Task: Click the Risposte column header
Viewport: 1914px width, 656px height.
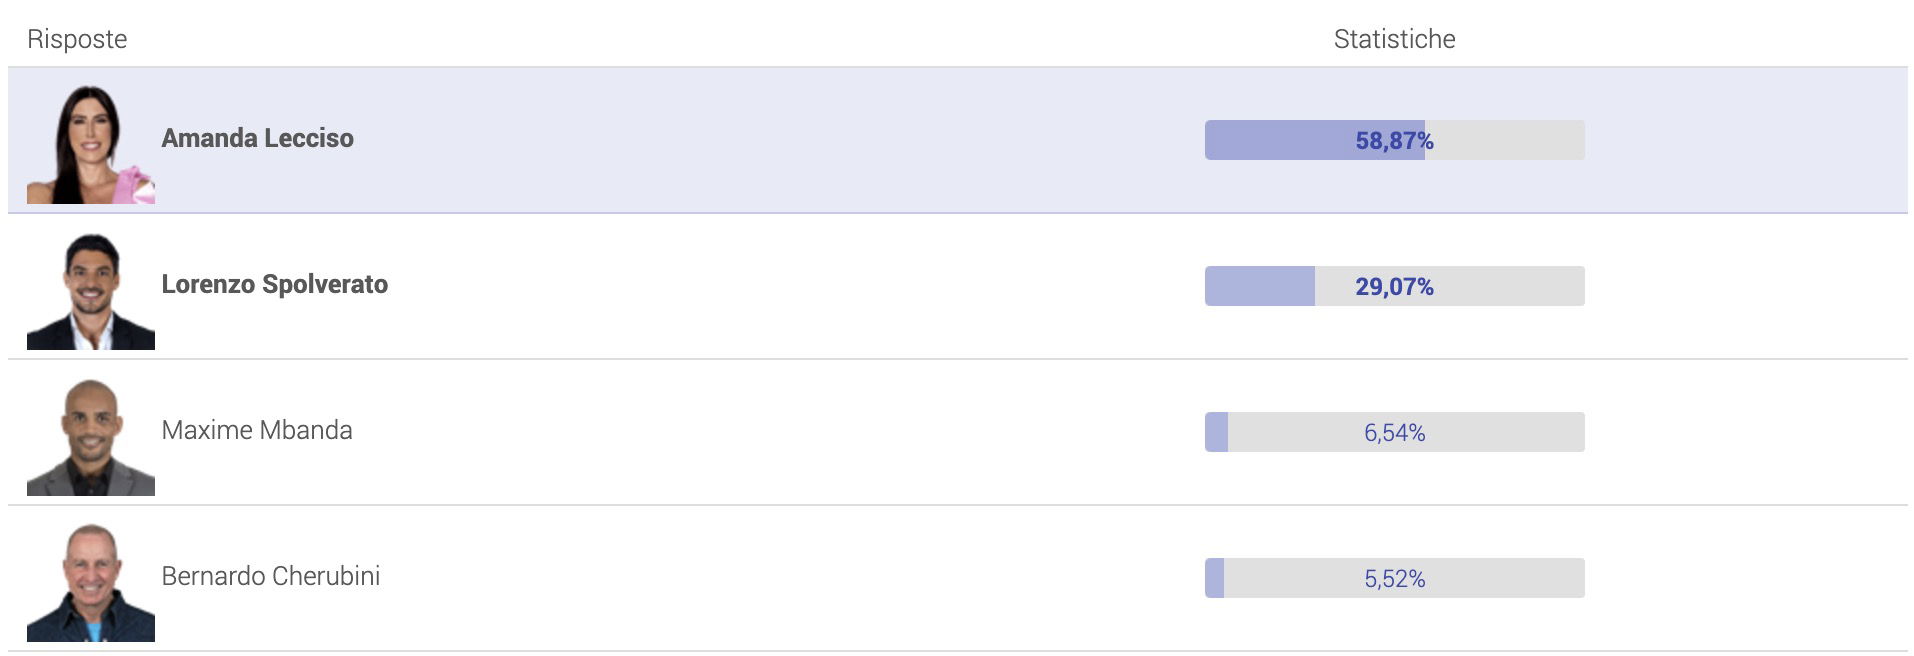Action: (77, 39)
